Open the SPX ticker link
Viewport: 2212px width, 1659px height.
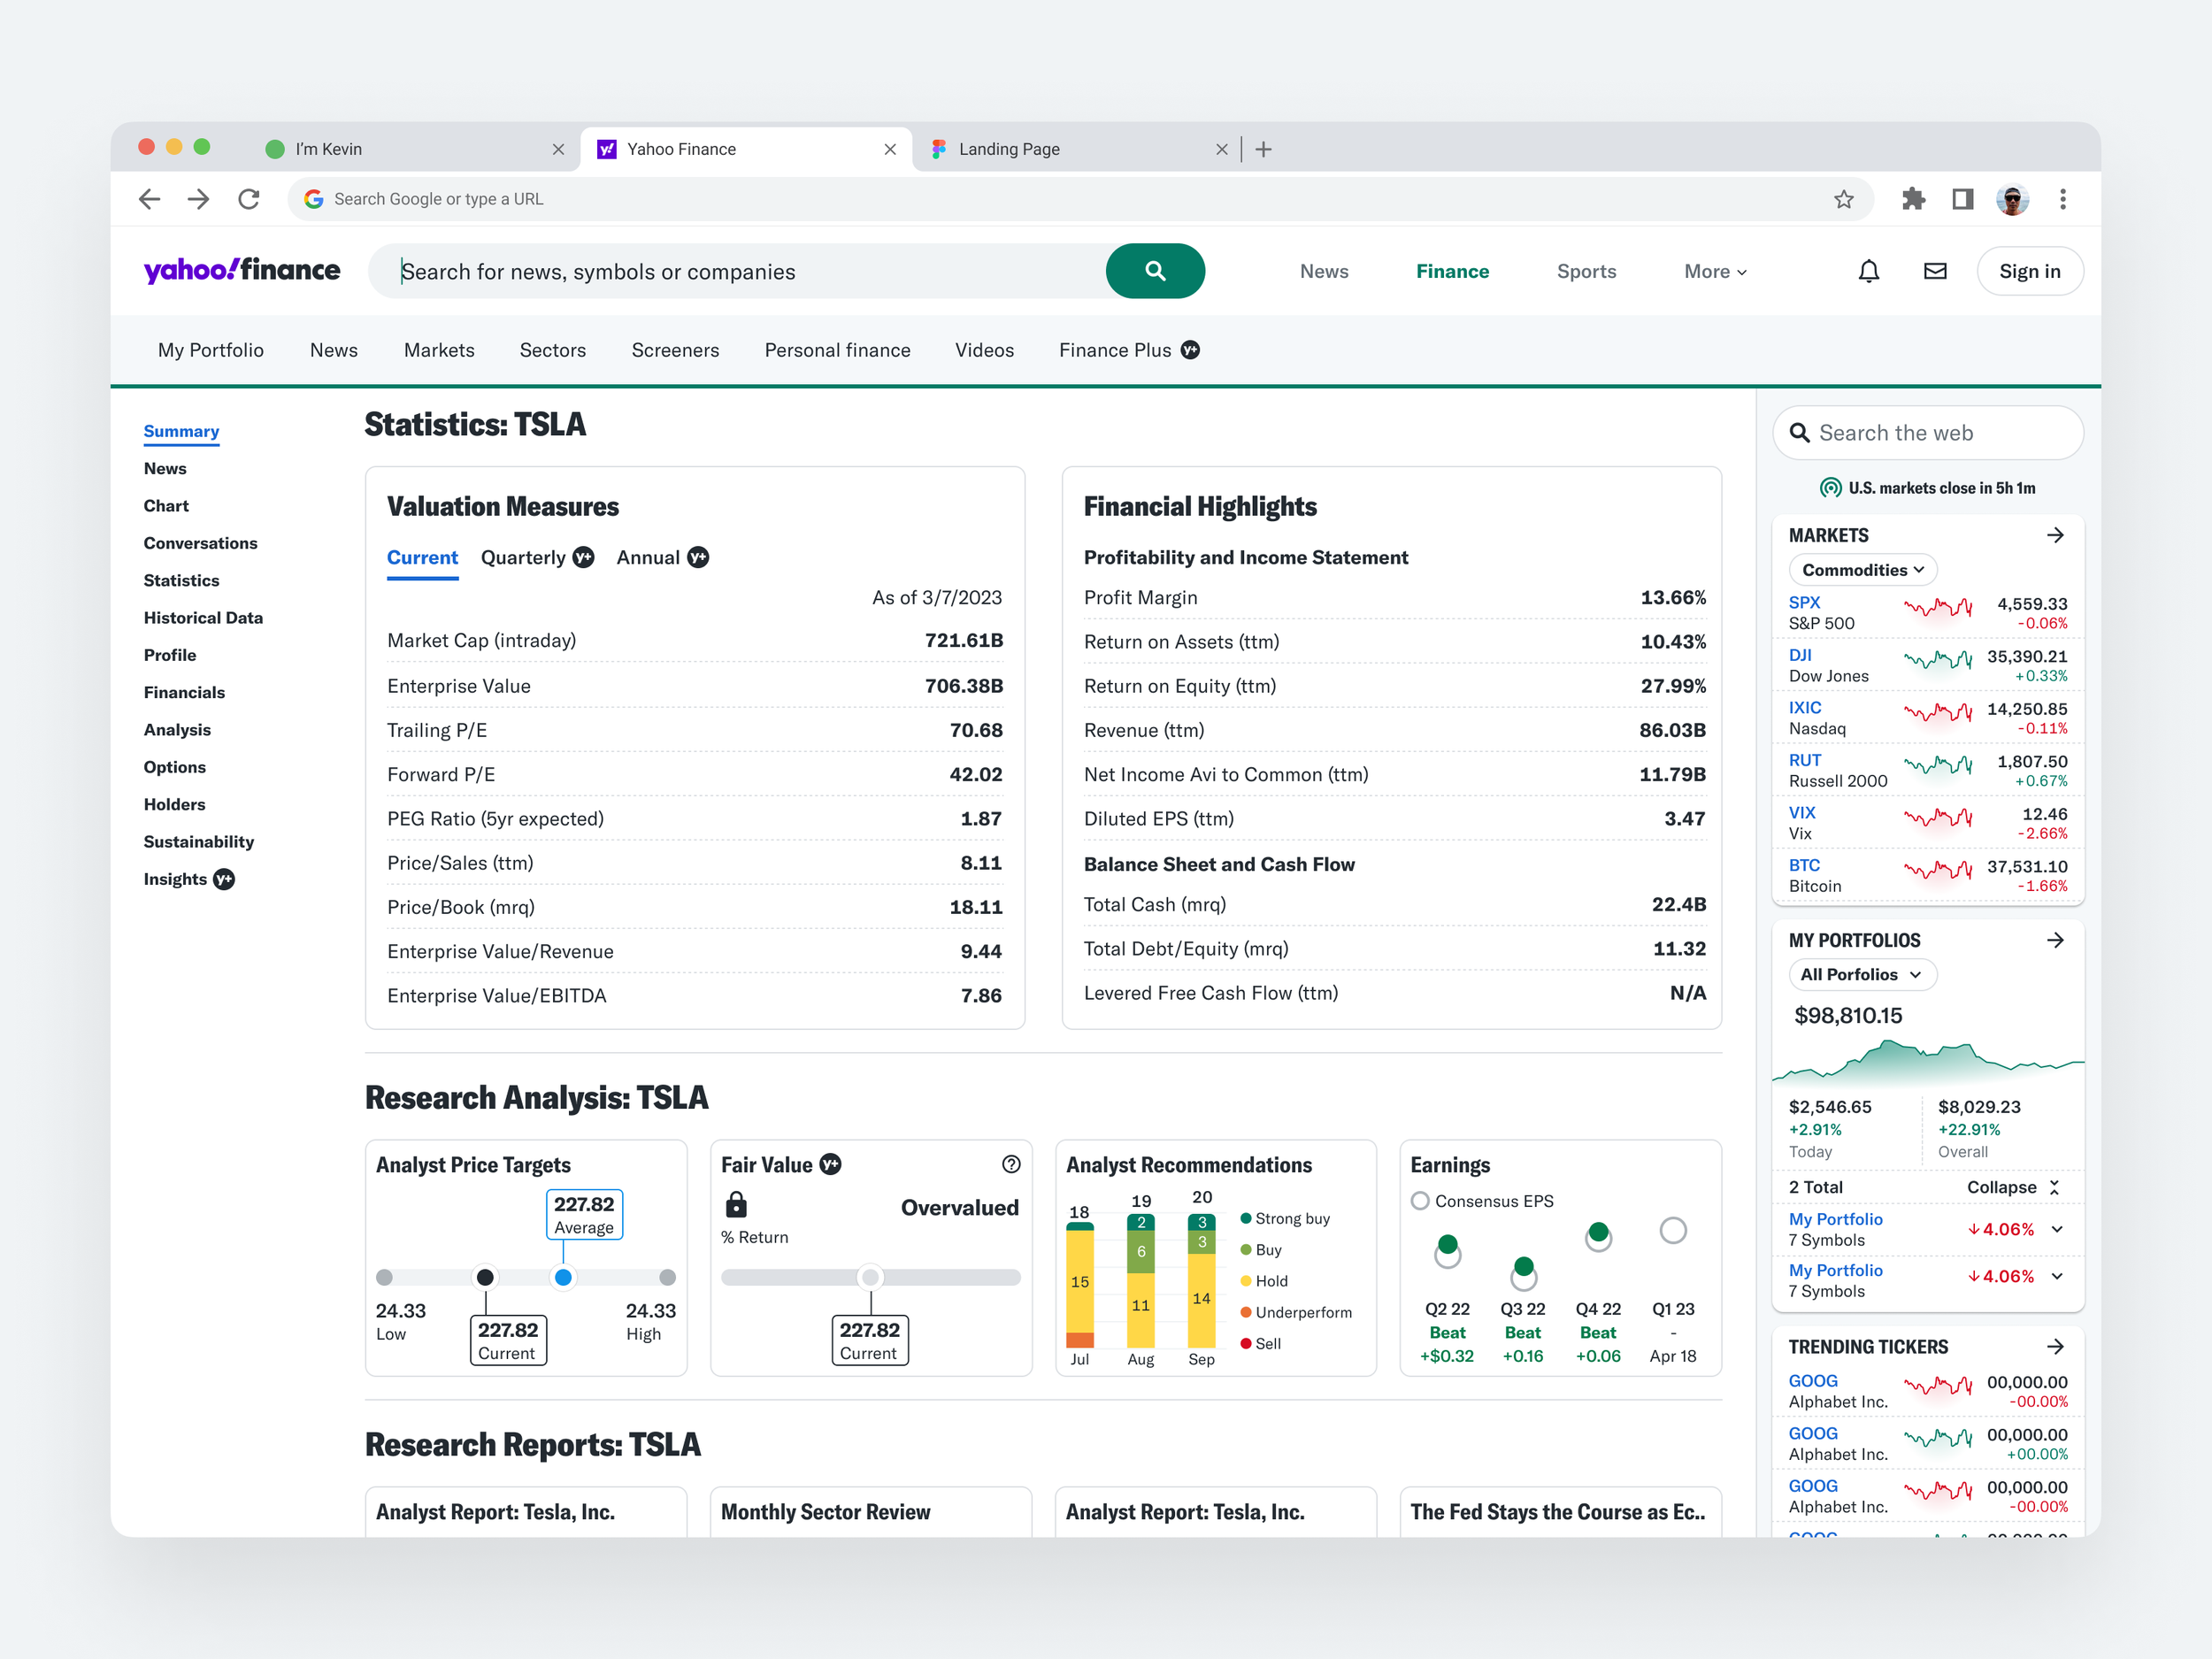tap(1804, 602)
